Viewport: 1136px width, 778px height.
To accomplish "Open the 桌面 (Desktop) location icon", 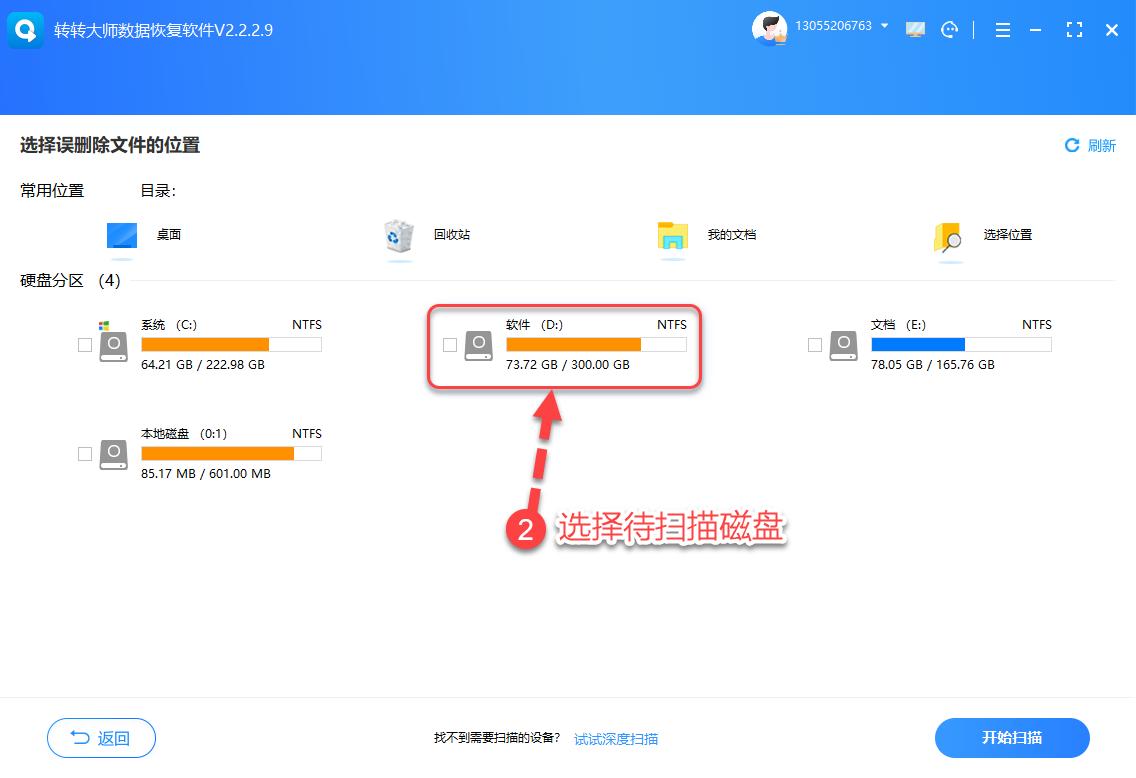I will coord(121,235).
